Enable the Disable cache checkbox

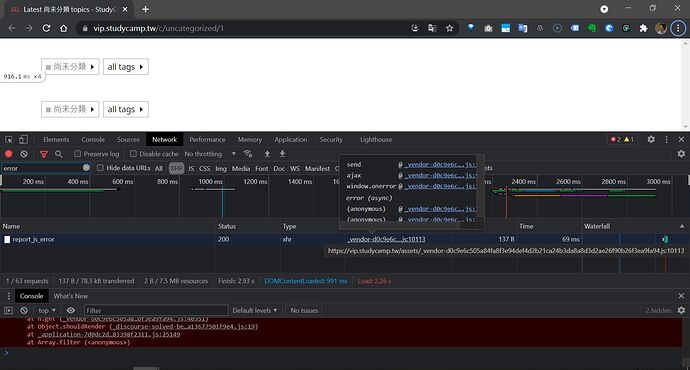click(x=133, y=154)
